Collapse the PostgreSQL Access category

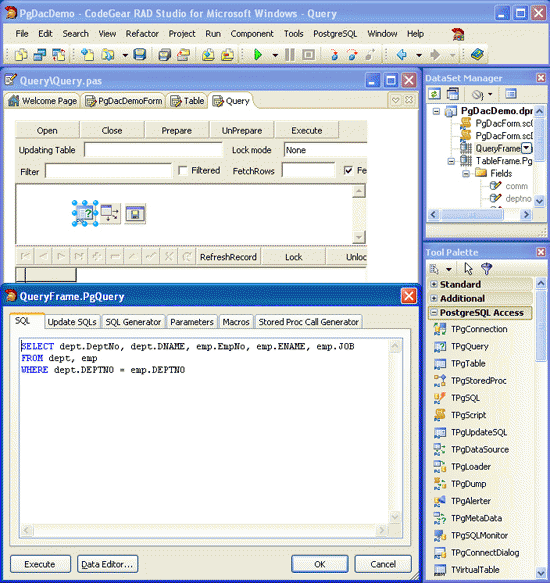tap(434, 313)
